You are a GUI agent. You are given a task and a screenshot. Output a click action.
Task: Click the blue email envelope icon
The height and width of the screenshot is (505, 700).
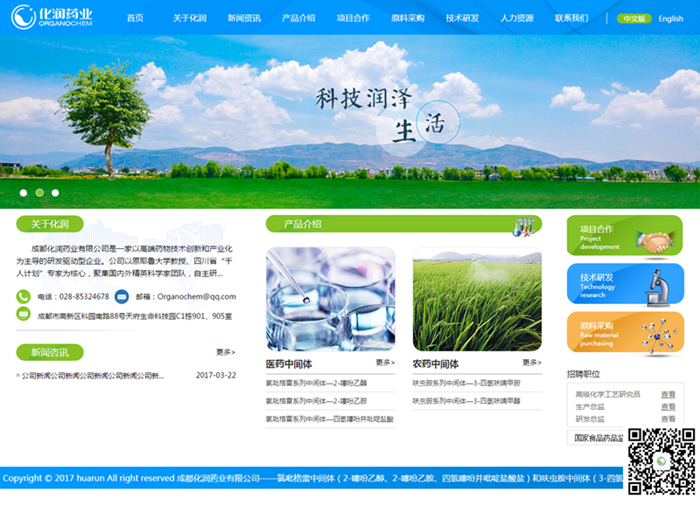(121, 296)
